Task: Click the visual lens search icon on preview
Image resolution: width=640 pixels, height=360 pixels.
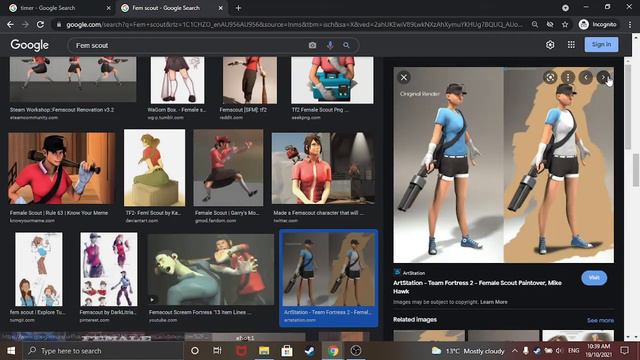Action: (550, 78)
